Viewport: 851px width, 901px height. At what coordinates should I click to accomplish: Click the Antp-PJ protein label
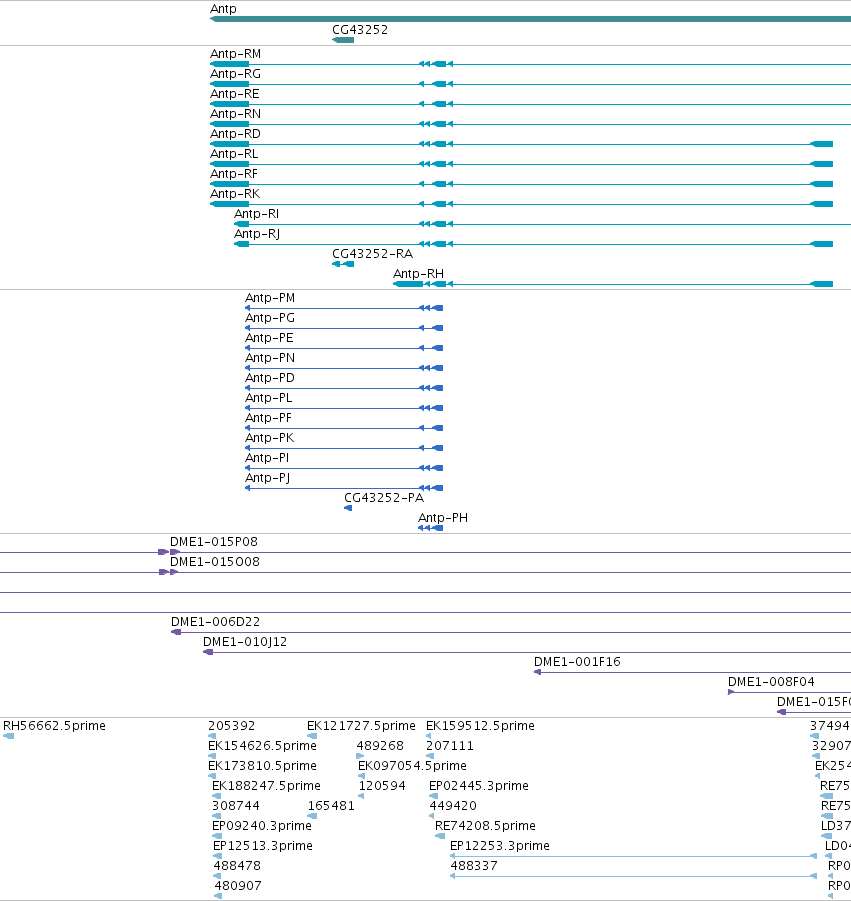click(x=268, y=478)
